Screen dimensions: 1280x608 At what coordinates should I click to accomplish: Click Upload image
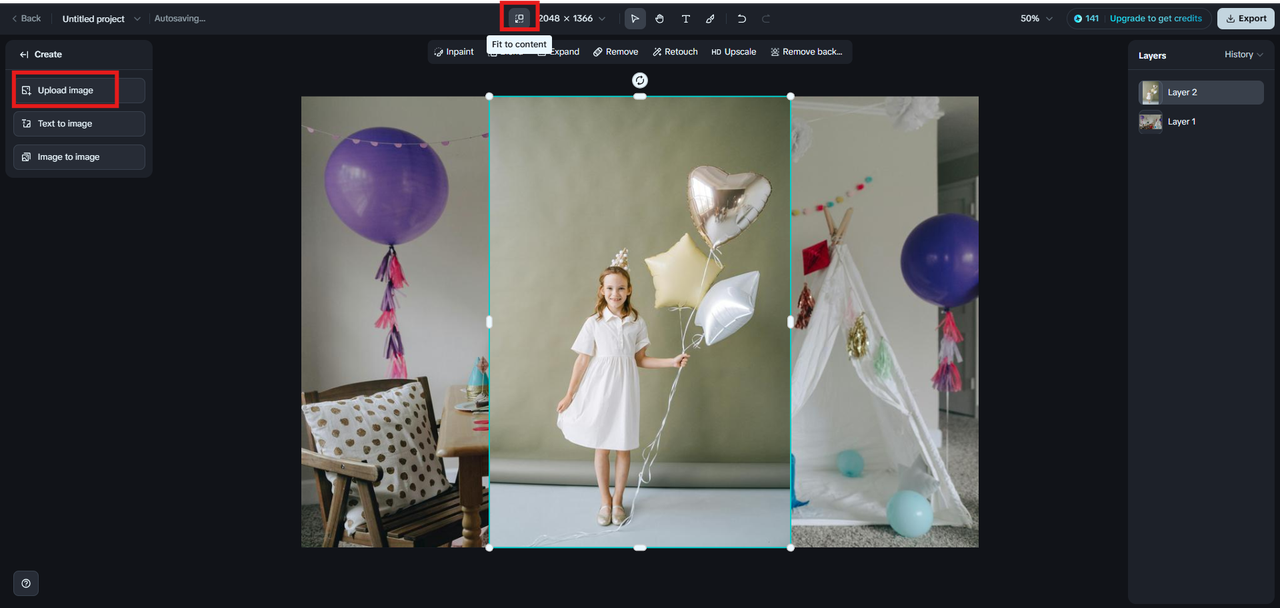[x=79, y=90]
